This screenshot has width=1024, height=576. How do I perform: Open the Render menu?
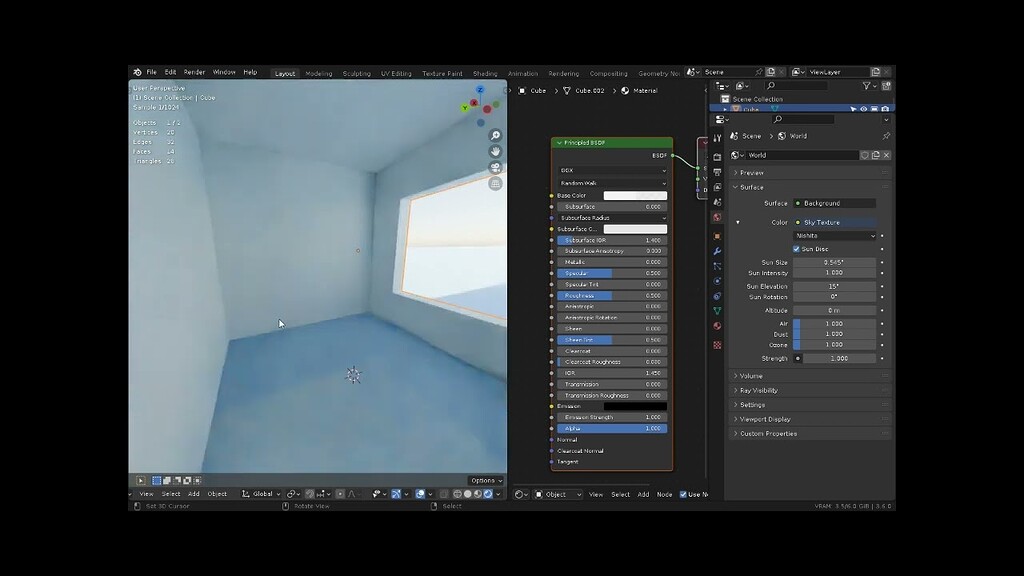(194, 73)
